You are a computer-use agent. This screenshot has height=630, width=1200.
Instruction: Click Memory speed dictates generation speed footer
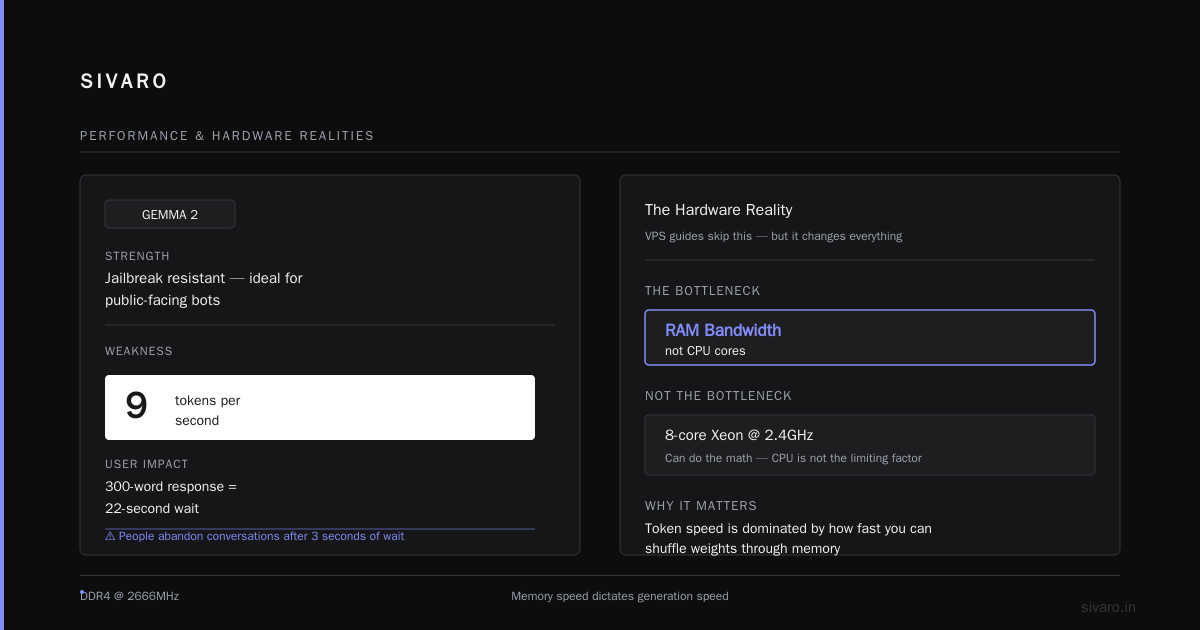click(620, 596)
